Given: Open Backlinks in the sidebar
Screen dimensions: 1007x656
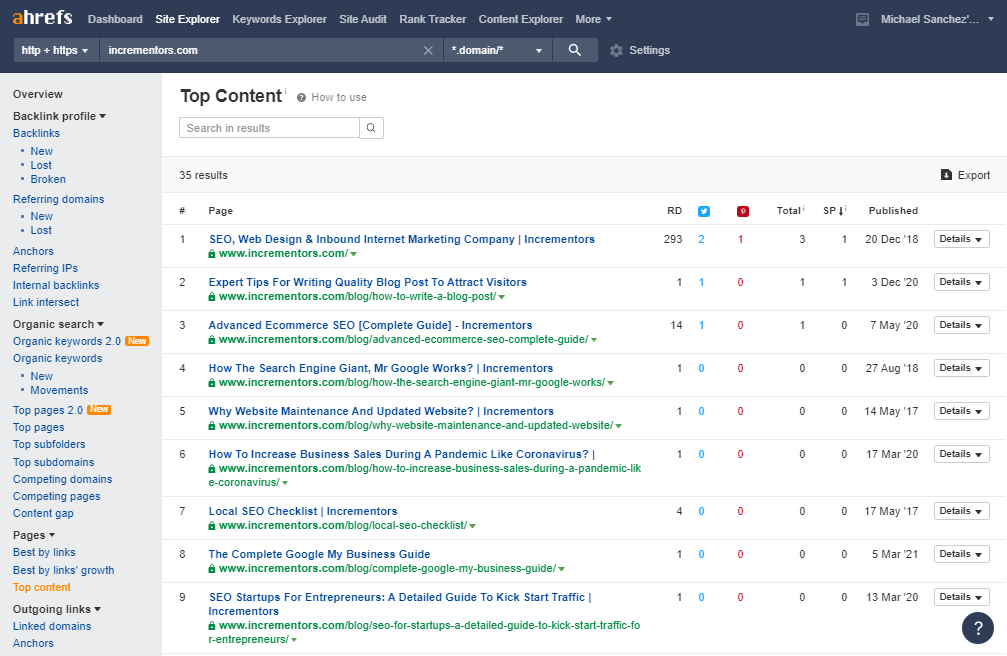Looking at the screenshot, I should pos(36,134).
